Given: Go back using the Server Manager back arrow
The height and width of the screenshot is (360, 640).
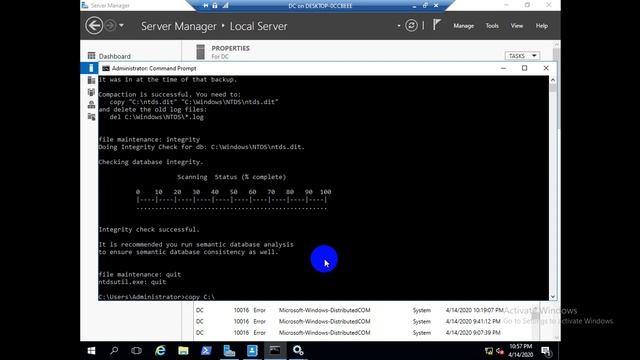Looking at the screenshot, I should click(94, 25).
